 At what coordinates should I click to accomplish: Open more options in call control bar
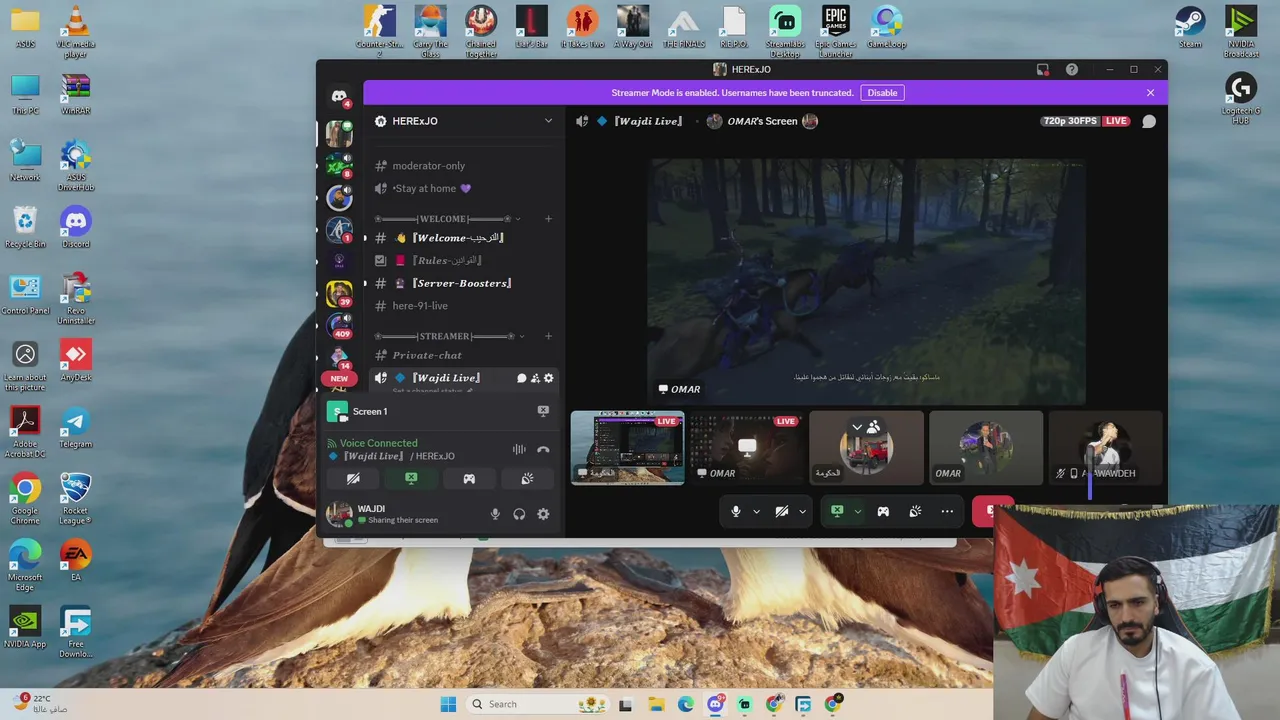tap(947, 511)
